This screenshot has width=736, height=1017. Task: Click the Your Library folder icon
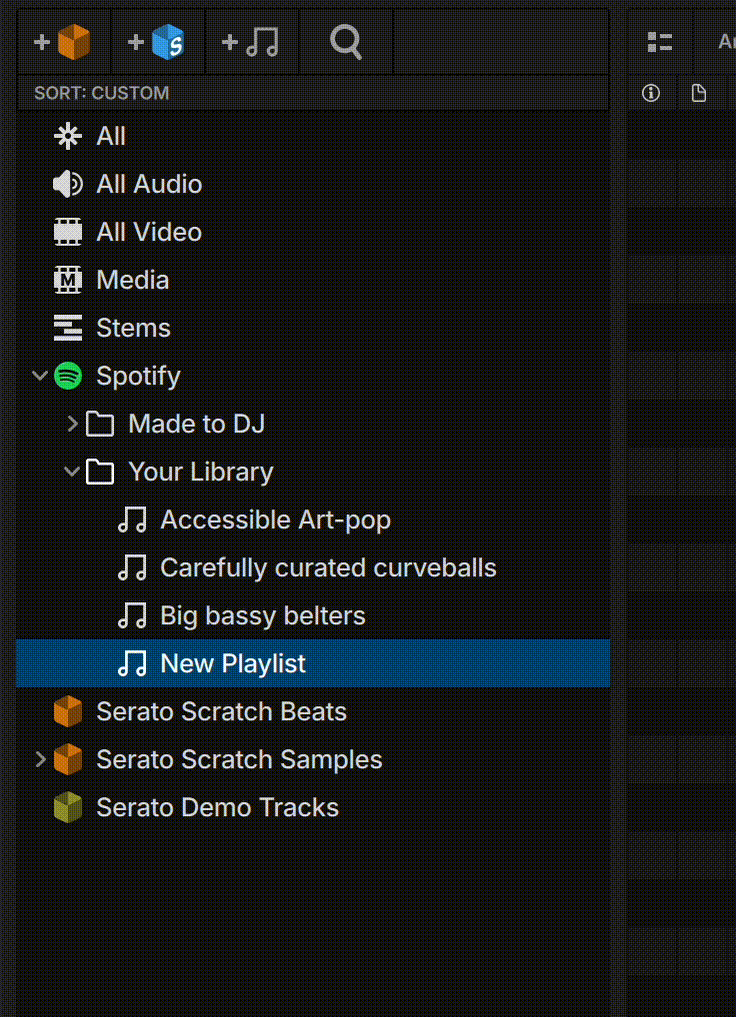click(x=100, y=472)
